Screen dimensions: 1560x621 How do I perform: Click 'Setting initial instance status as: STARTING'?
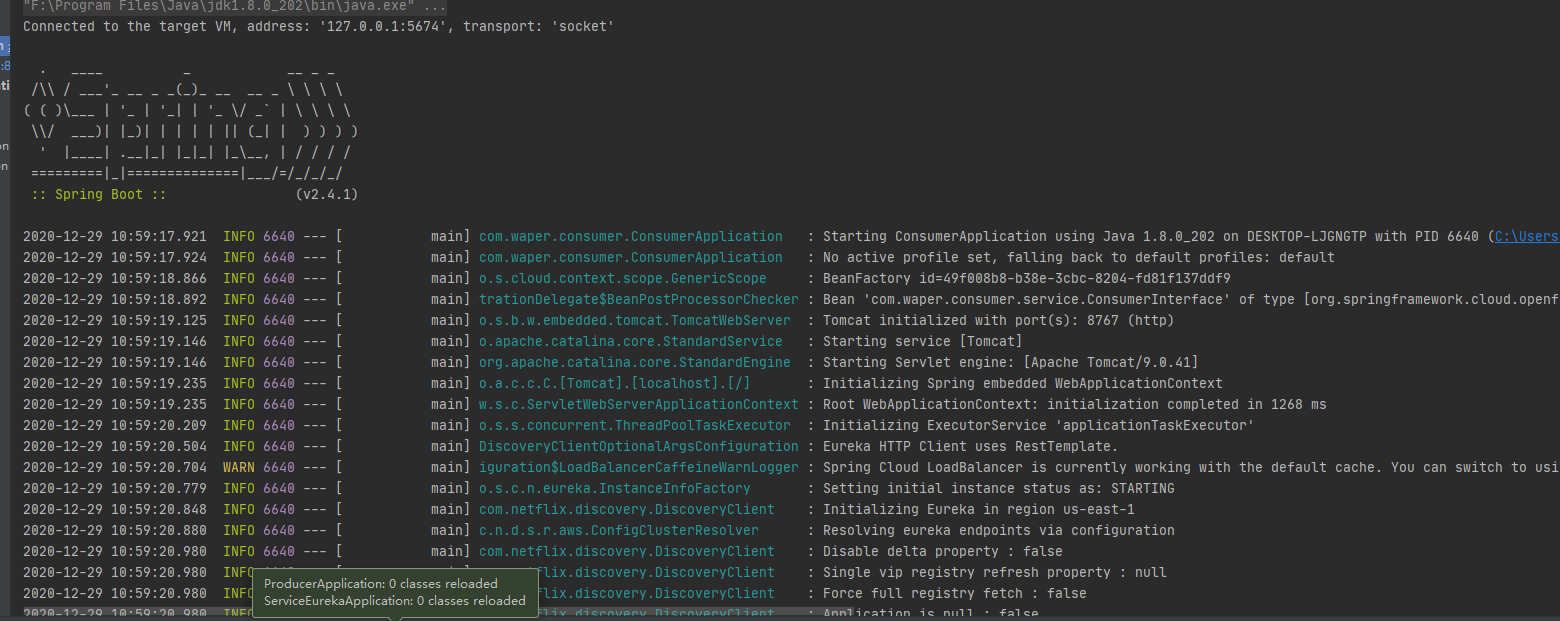[998, 489]
